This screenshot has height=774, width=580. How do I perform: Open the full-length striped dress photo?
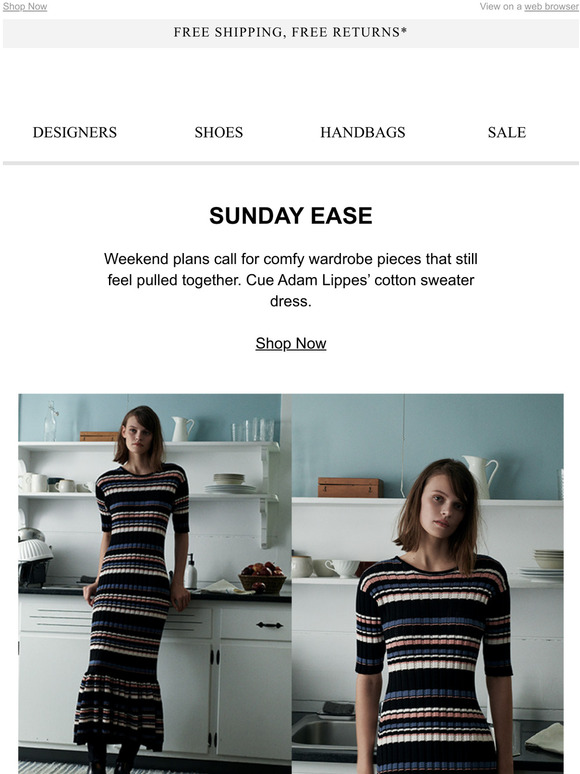pyautogui.click(x=155, y=583)
